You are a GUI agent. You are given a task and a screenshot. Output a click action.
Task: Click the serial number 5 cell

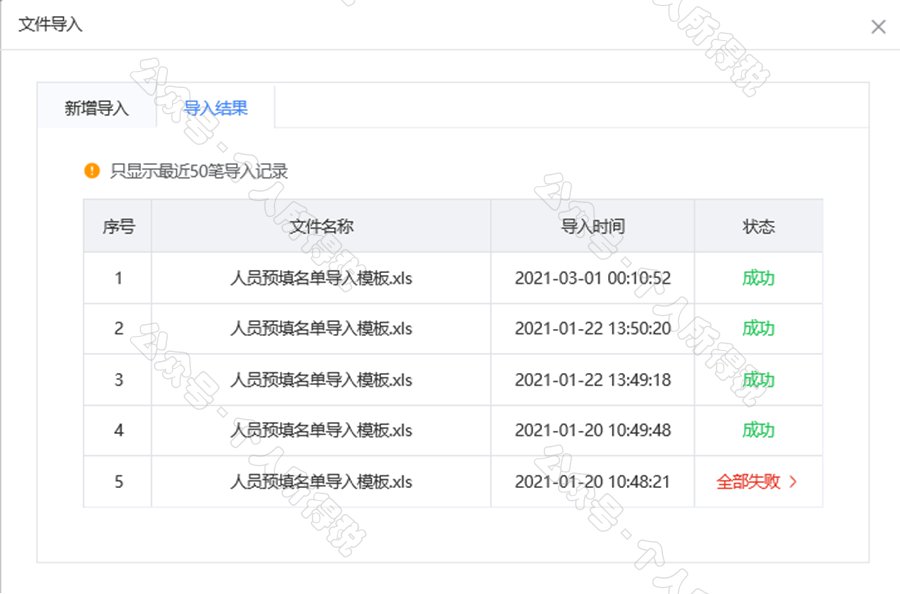118,482
